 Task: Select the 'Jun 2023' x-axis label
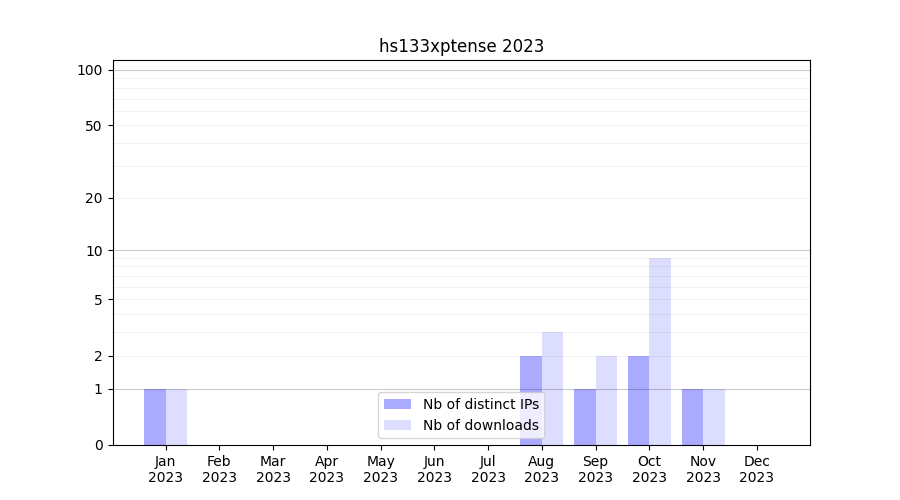point(434,469)
